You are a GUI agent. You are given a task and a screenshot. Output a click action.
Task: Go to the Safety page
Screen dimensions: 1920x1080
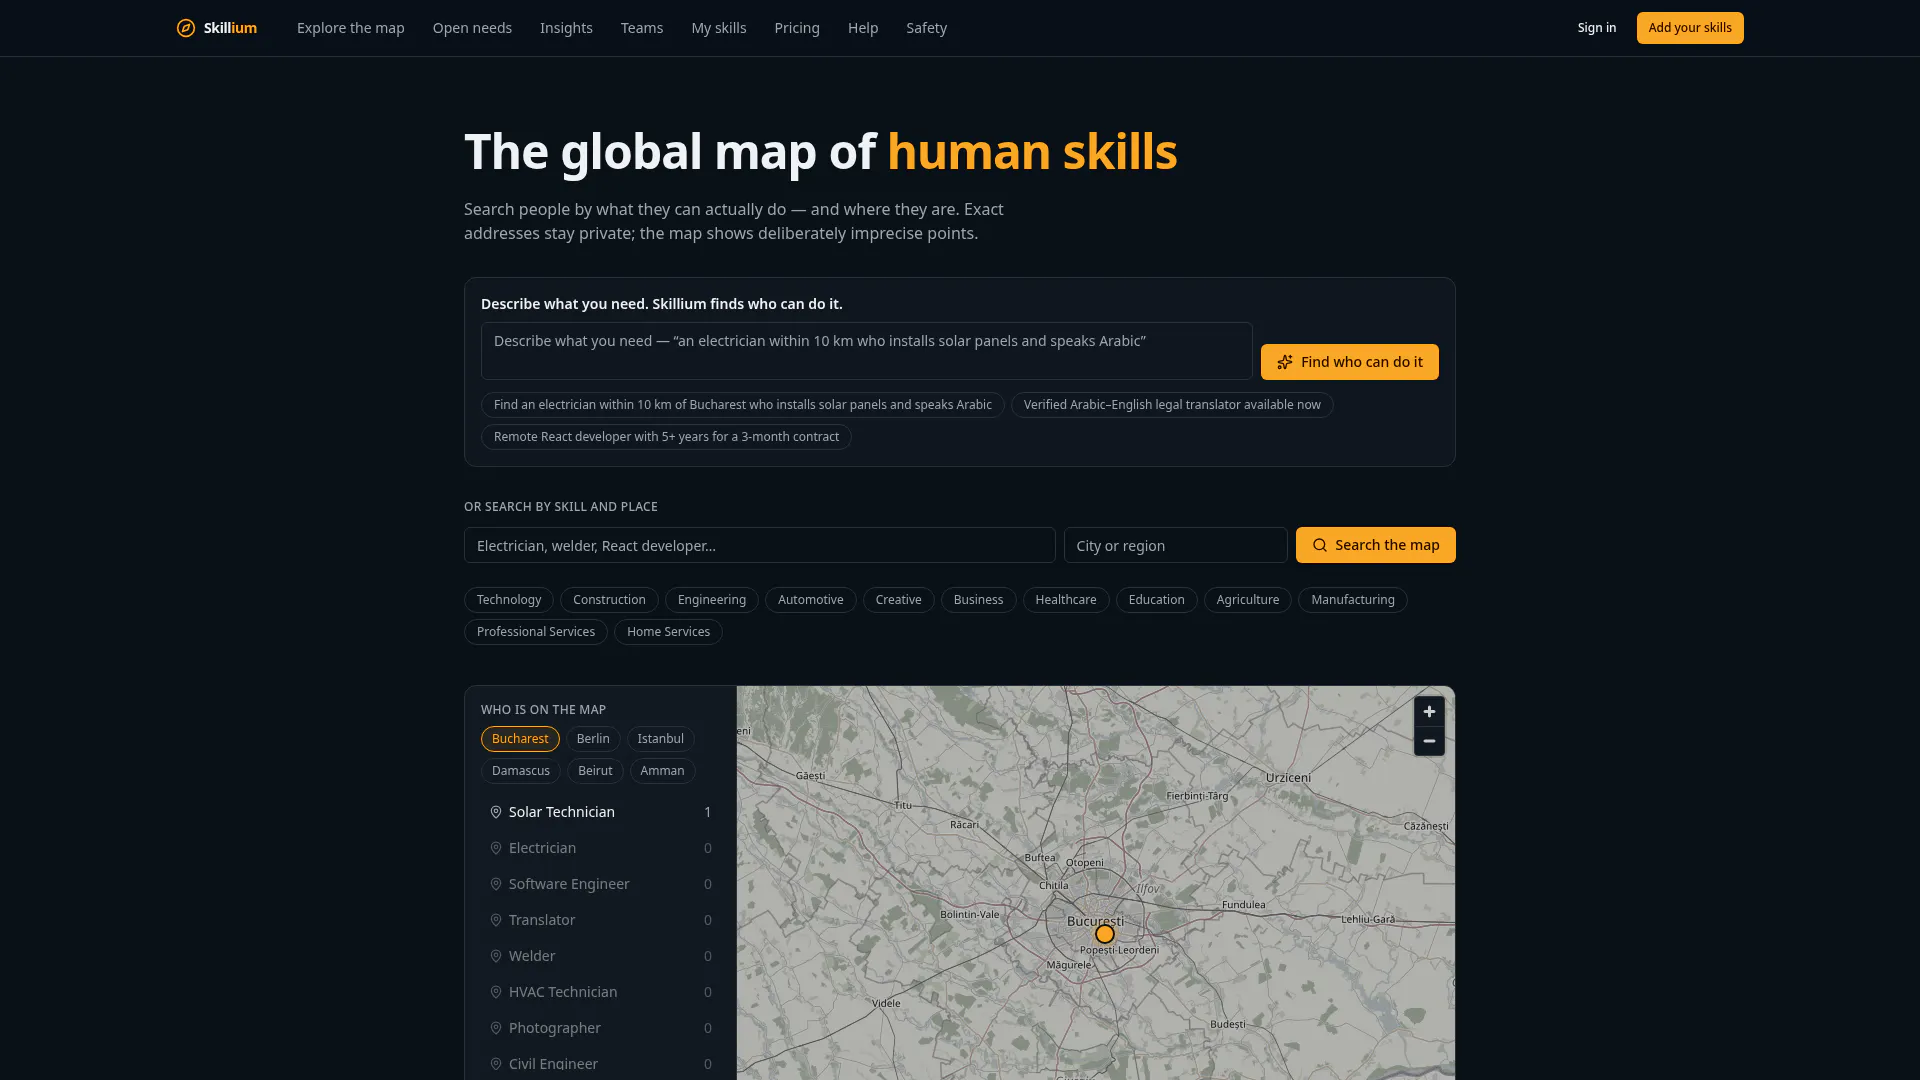pos(926,28)
